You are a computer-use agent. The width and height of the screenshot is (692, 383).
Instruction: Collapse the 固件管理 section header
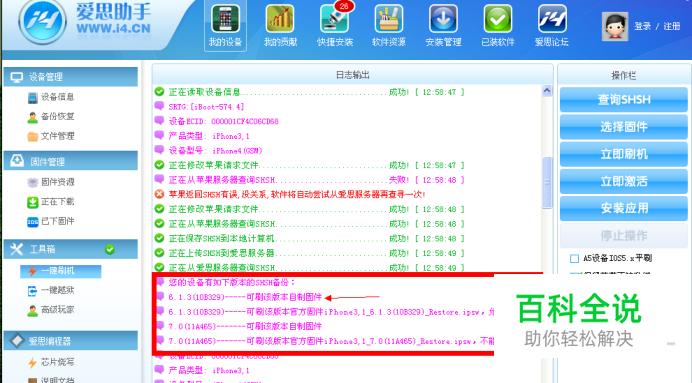click(71, 161)
